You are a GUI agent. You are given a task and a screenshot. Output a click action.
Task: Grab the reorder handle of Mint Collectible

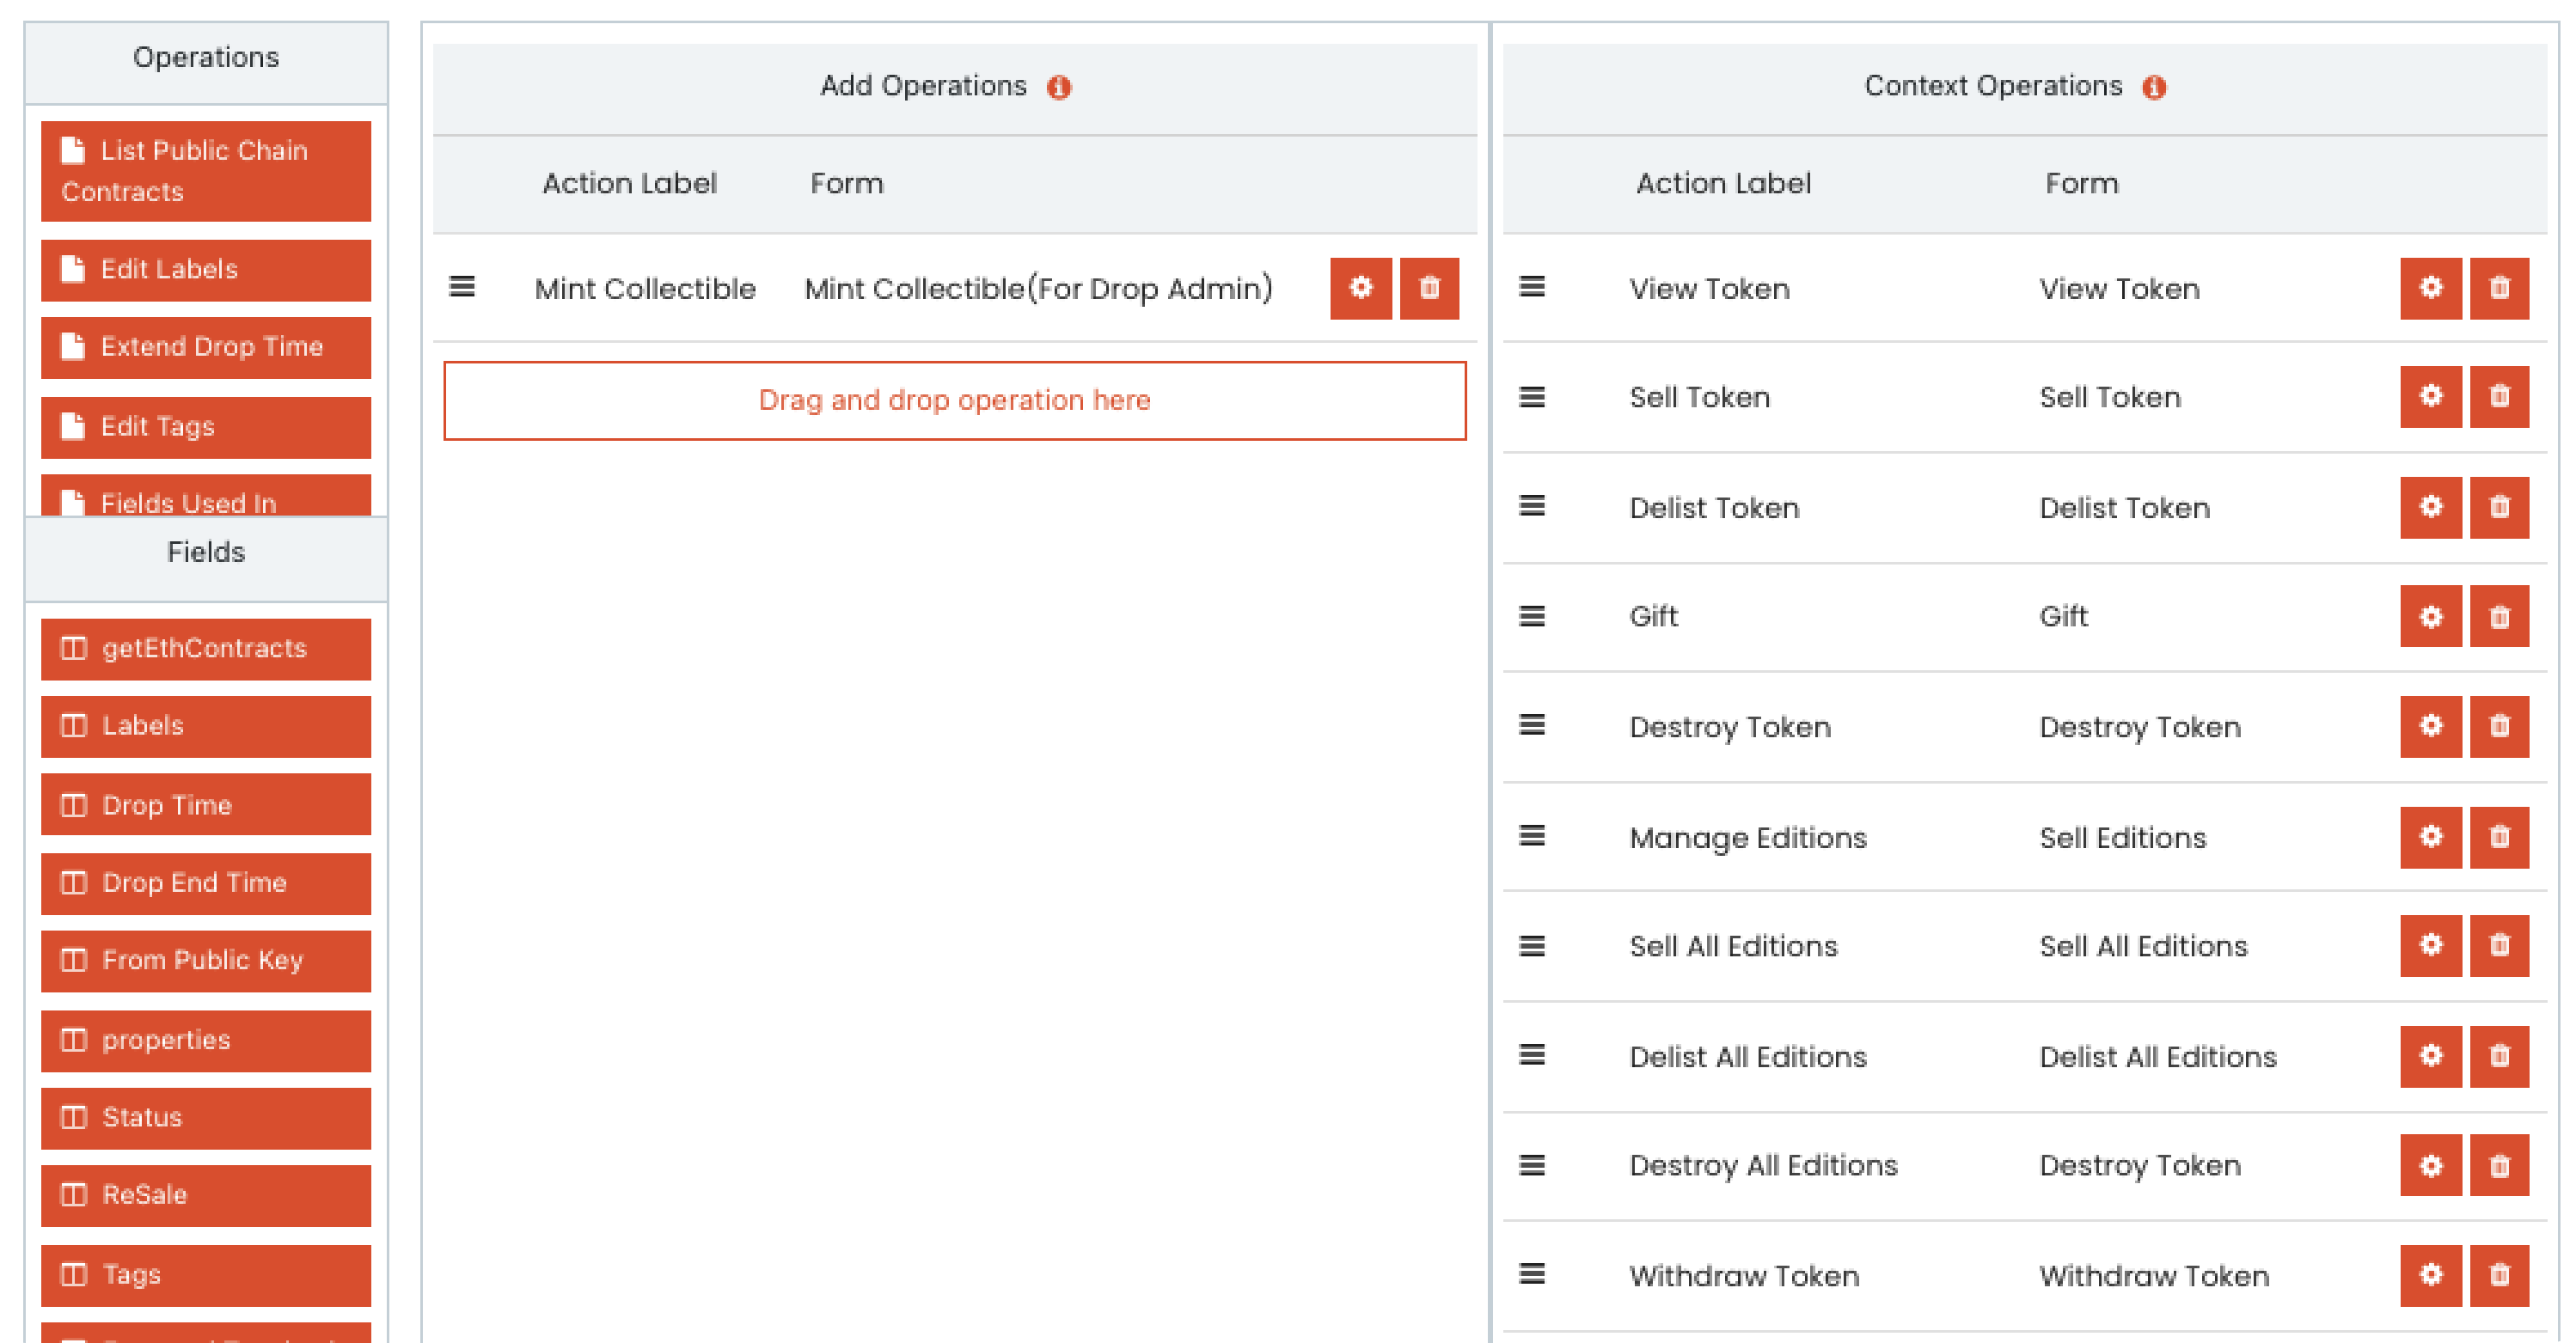462,287
